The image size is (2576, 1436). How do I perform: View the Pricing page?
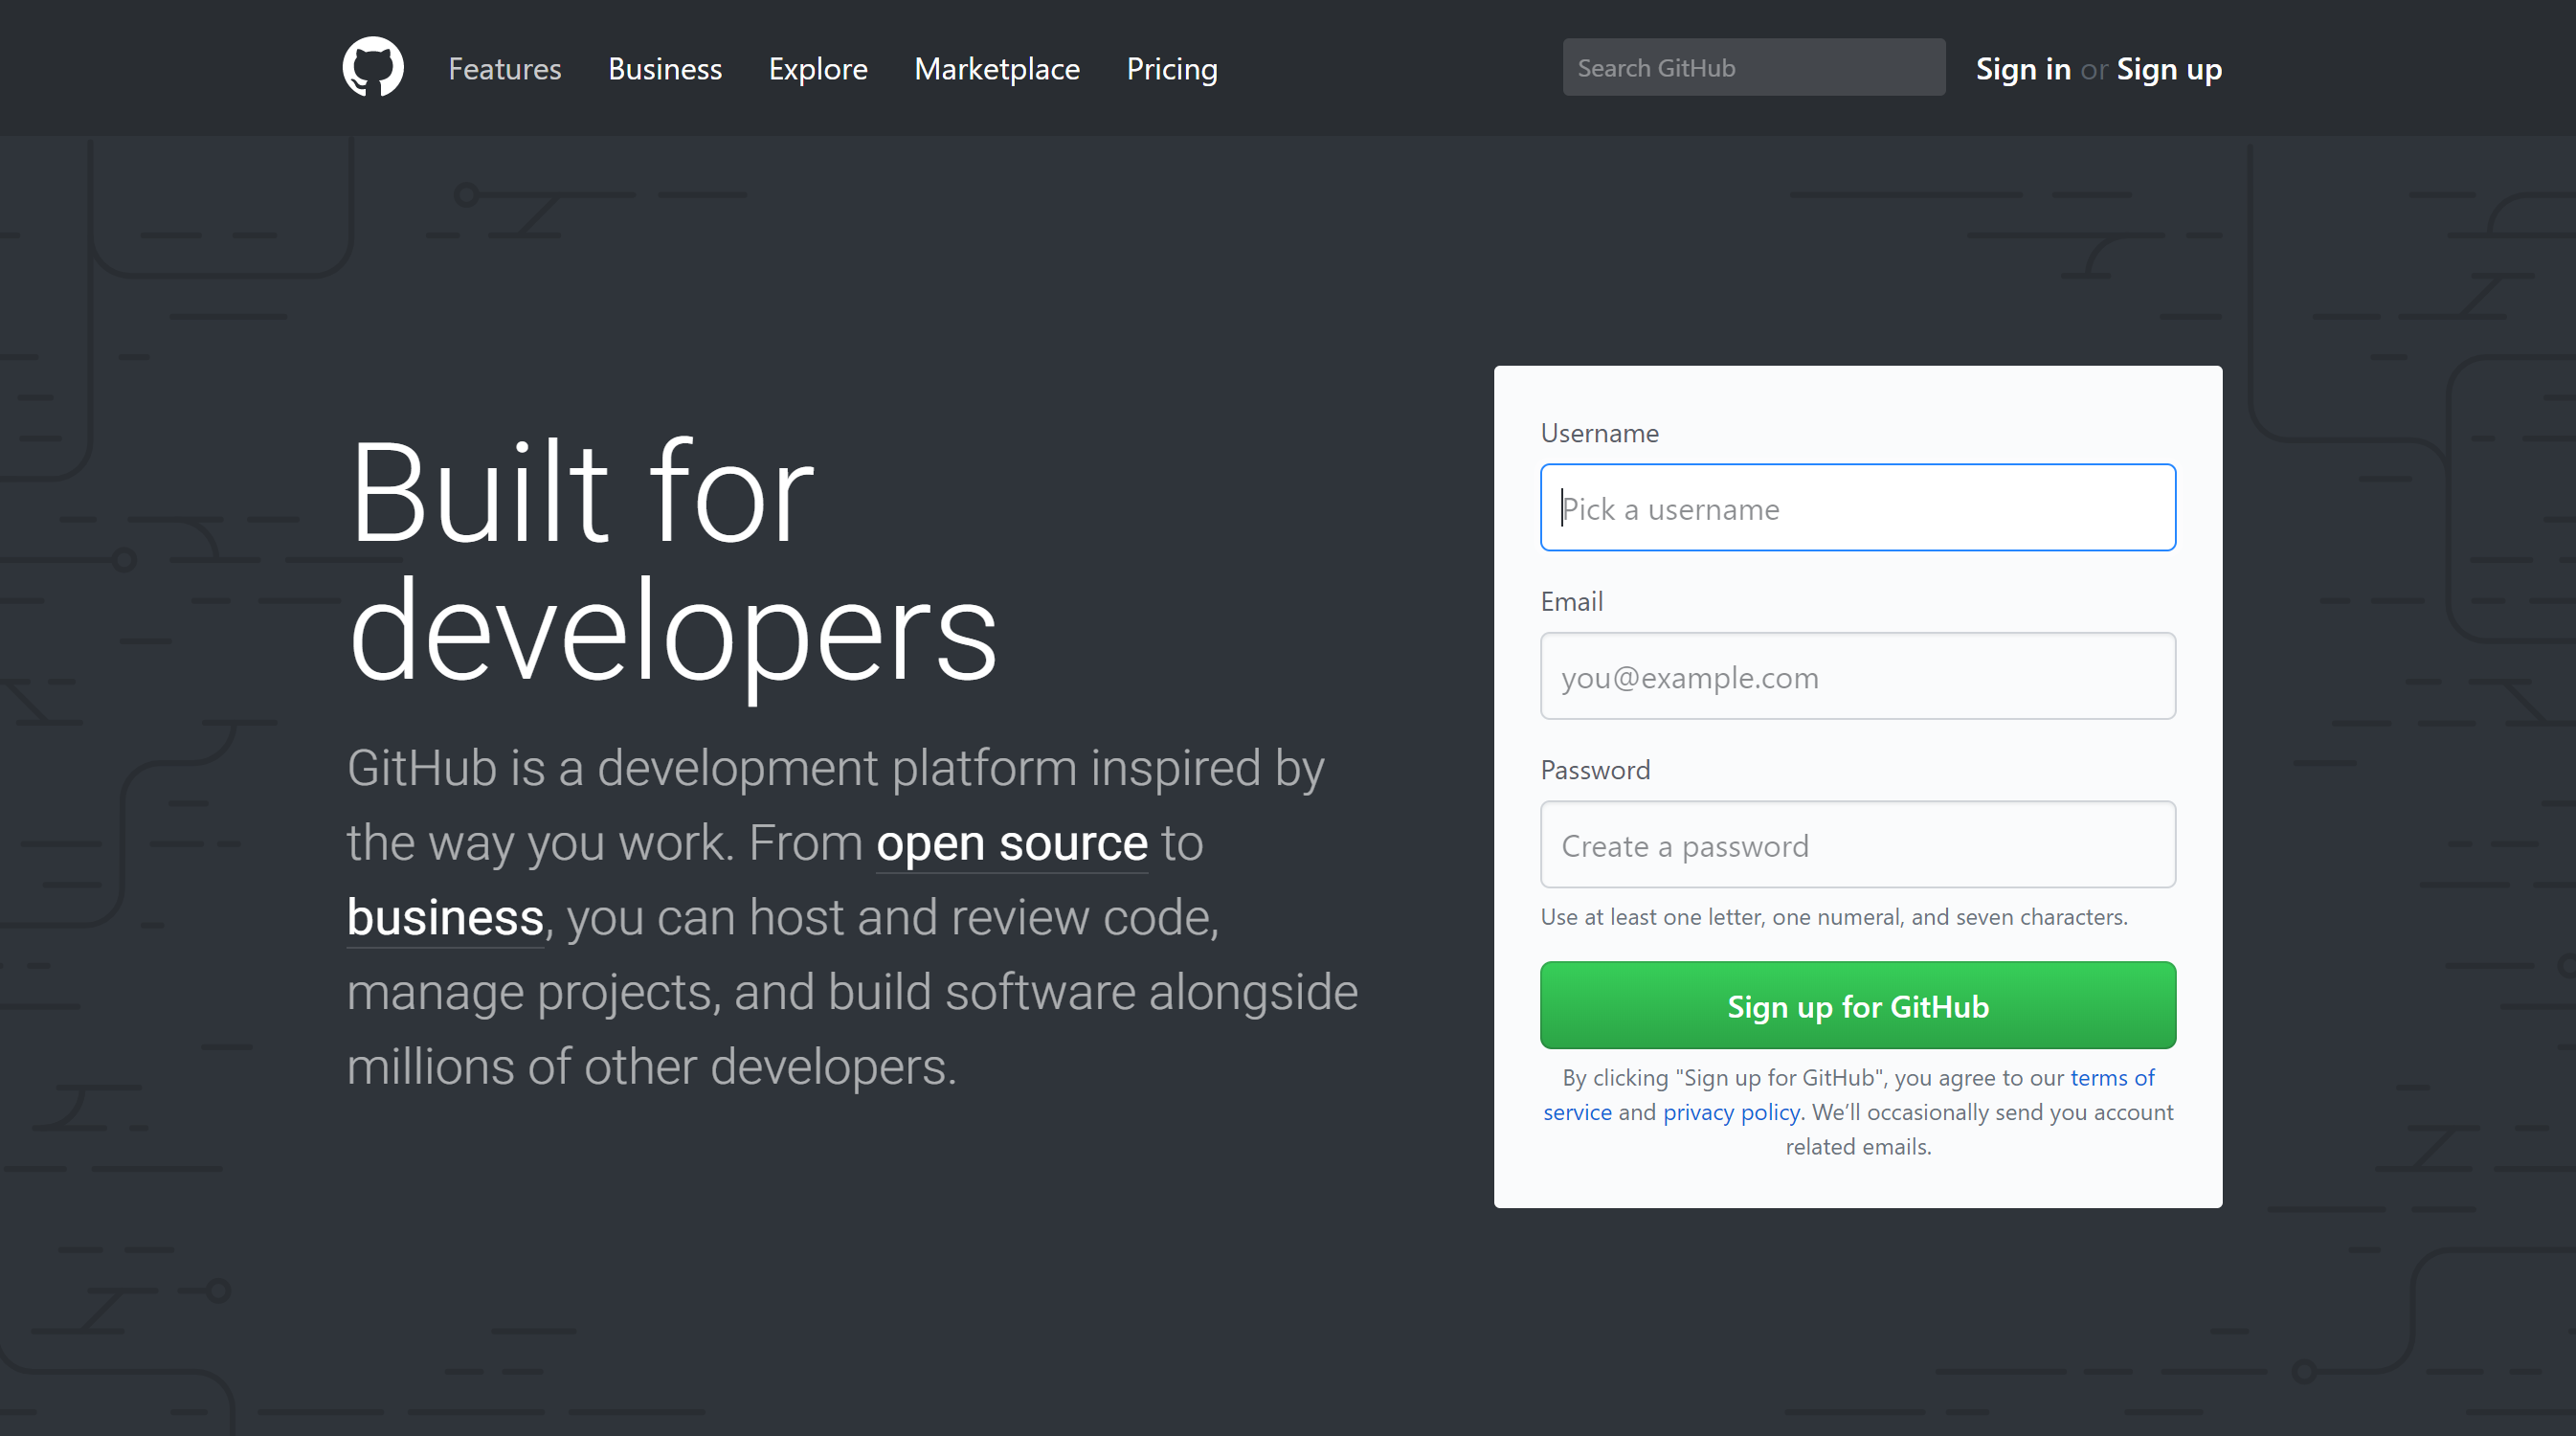click(x=1172, y=68)
